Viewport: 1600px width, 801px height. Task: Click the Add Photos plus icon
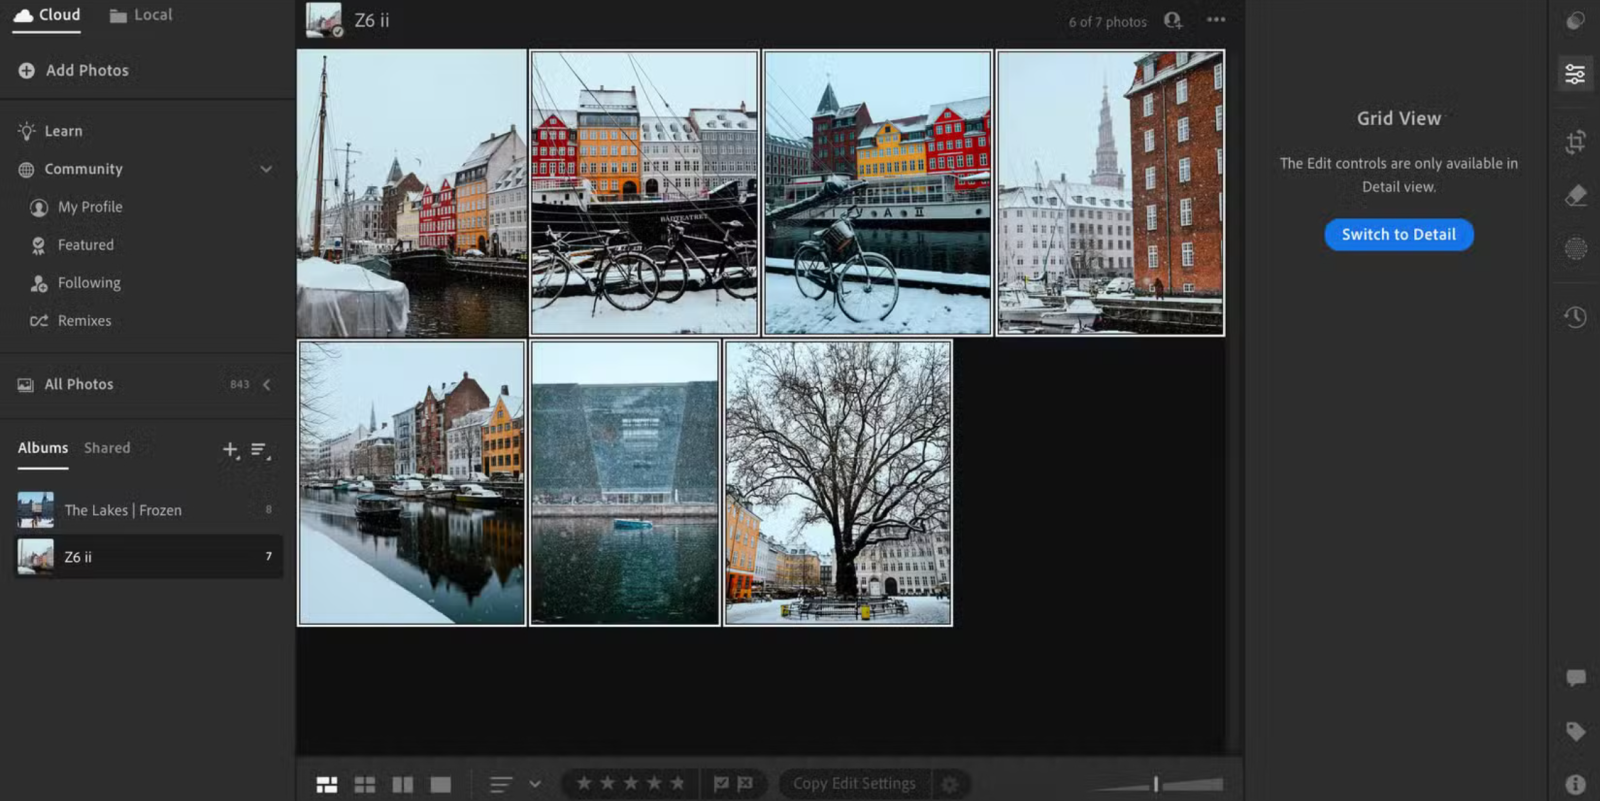point(27,70)
